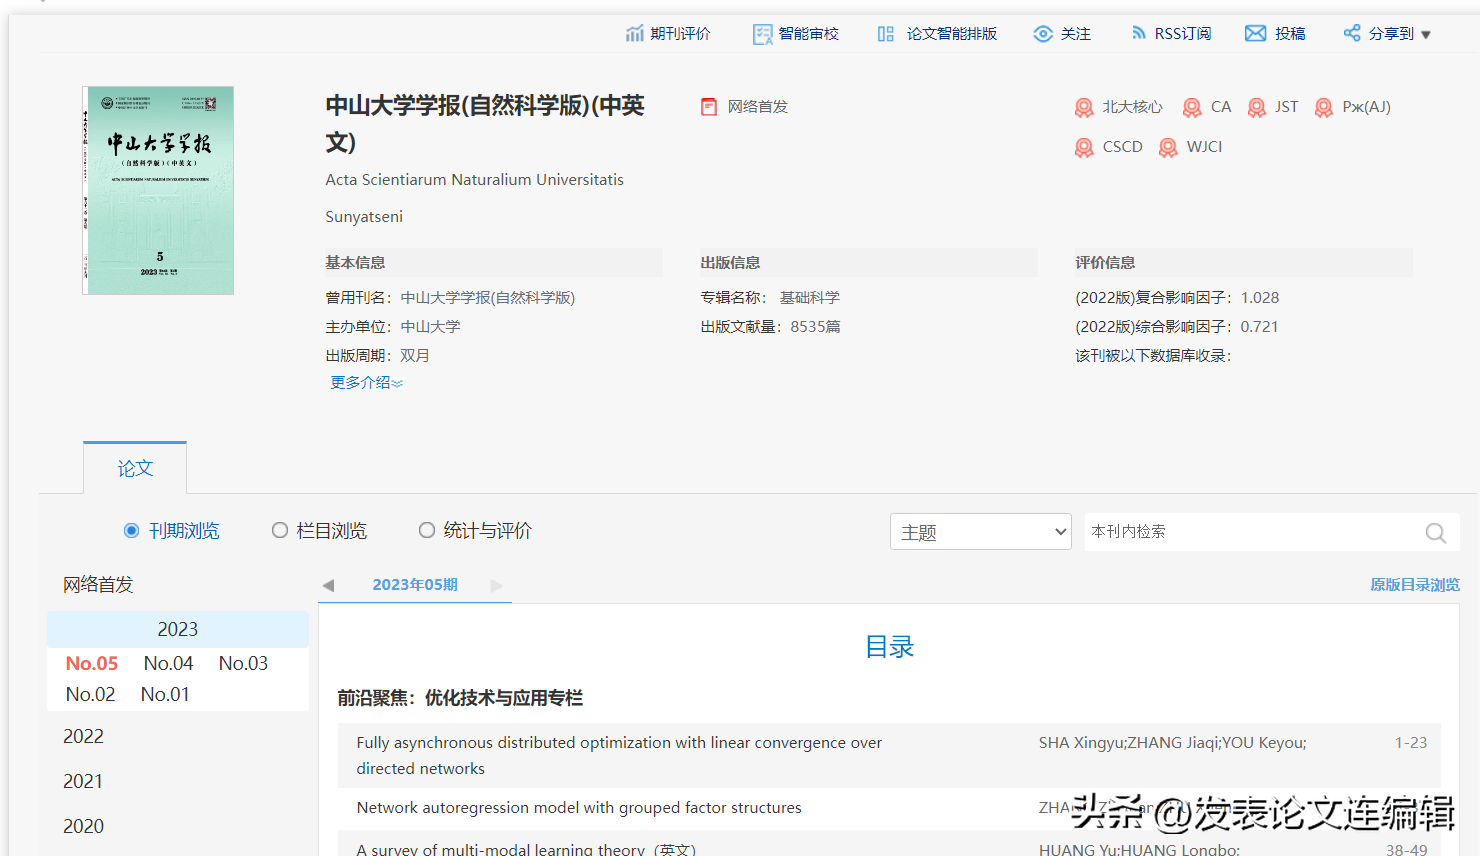Open the 期刊评价 chart icon
This screenshot has height=856, width=1480.
635,34
